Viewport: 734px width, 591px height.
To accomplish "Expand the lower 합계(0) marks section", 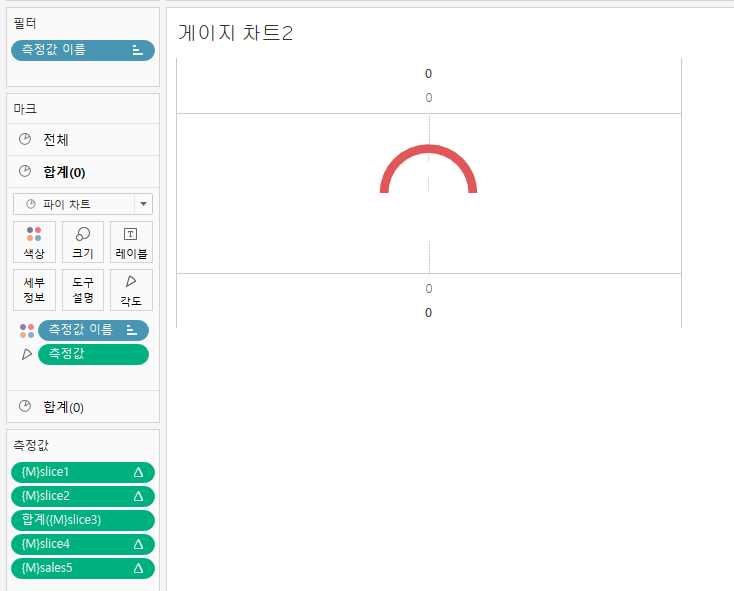I will pyautogui.click(x=83, y=407).
